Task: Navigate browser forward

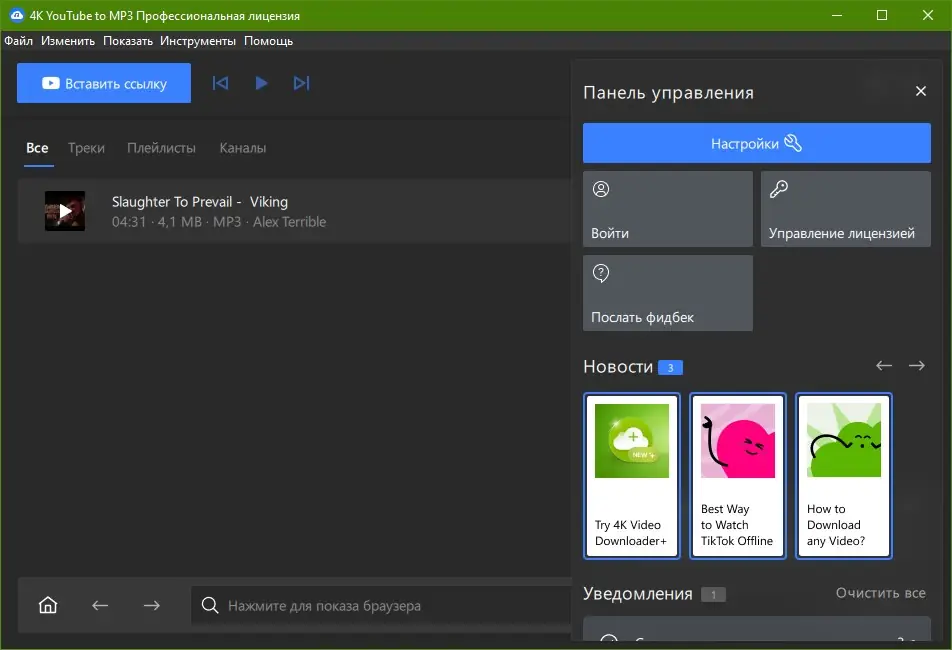Action: click(x=152, y=605)
